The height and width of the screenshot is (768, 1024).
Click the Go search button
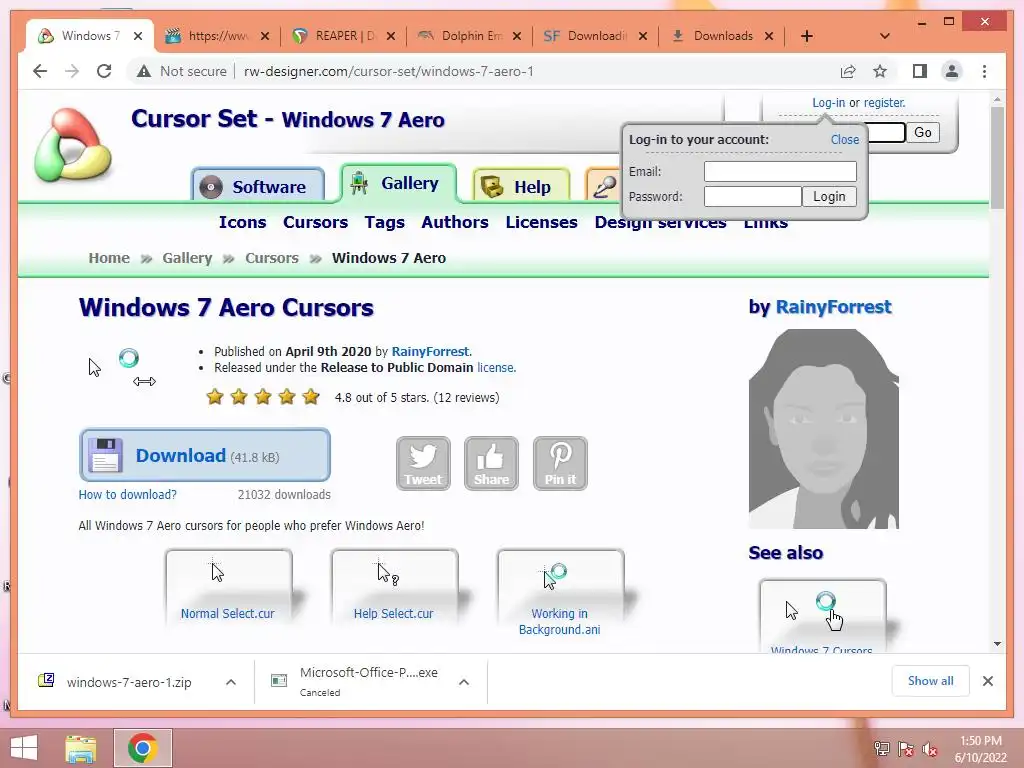point(922,133)
